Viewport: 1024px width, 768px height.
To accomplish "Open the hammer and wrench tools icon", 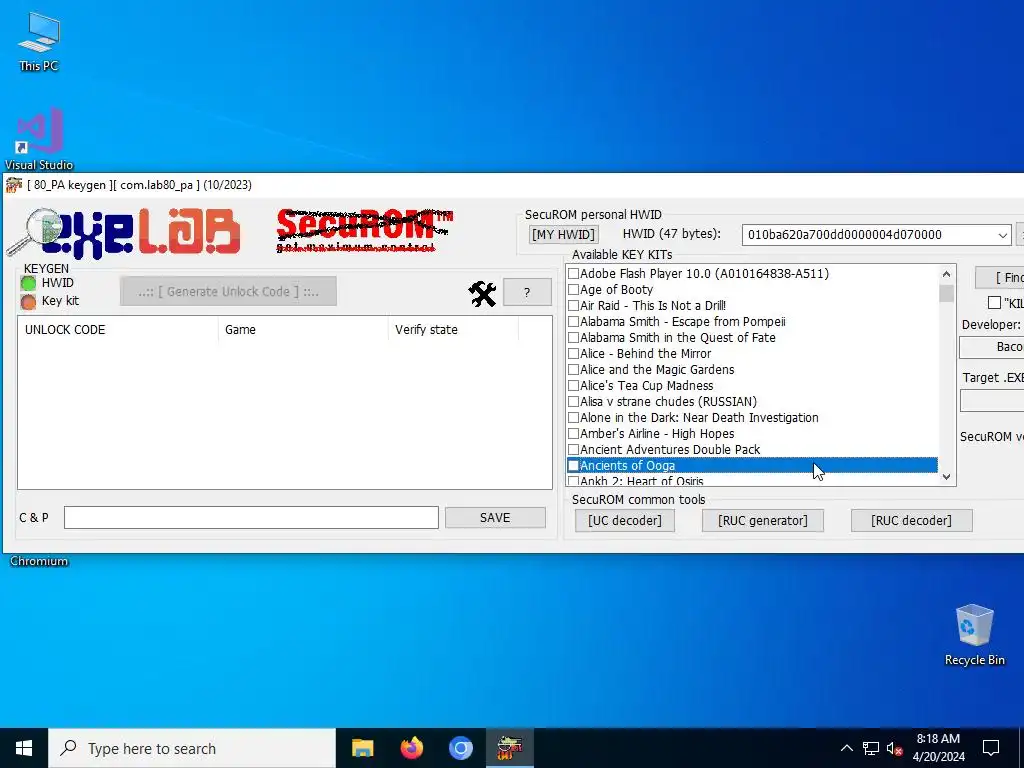I will coord(483,293).
